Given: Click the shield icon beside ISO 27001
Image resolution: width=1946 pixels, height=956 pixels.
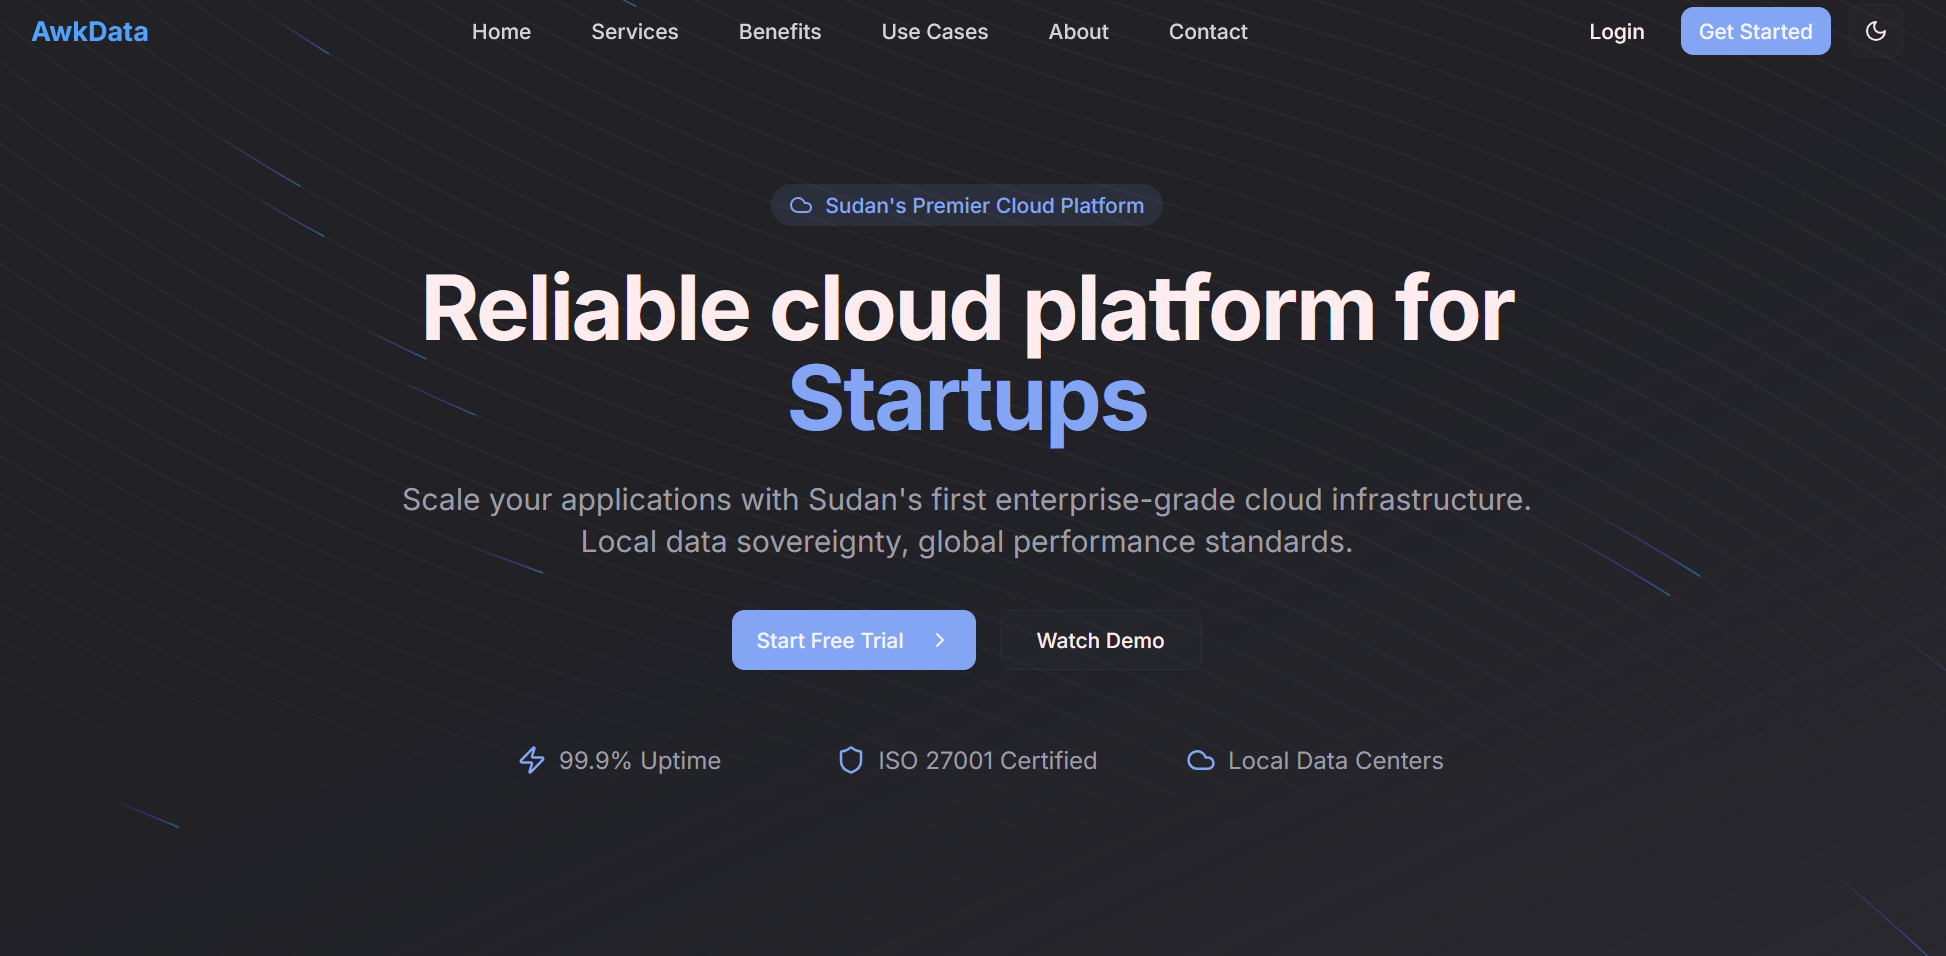Looking at the screenshot, I should pos(851,760).
